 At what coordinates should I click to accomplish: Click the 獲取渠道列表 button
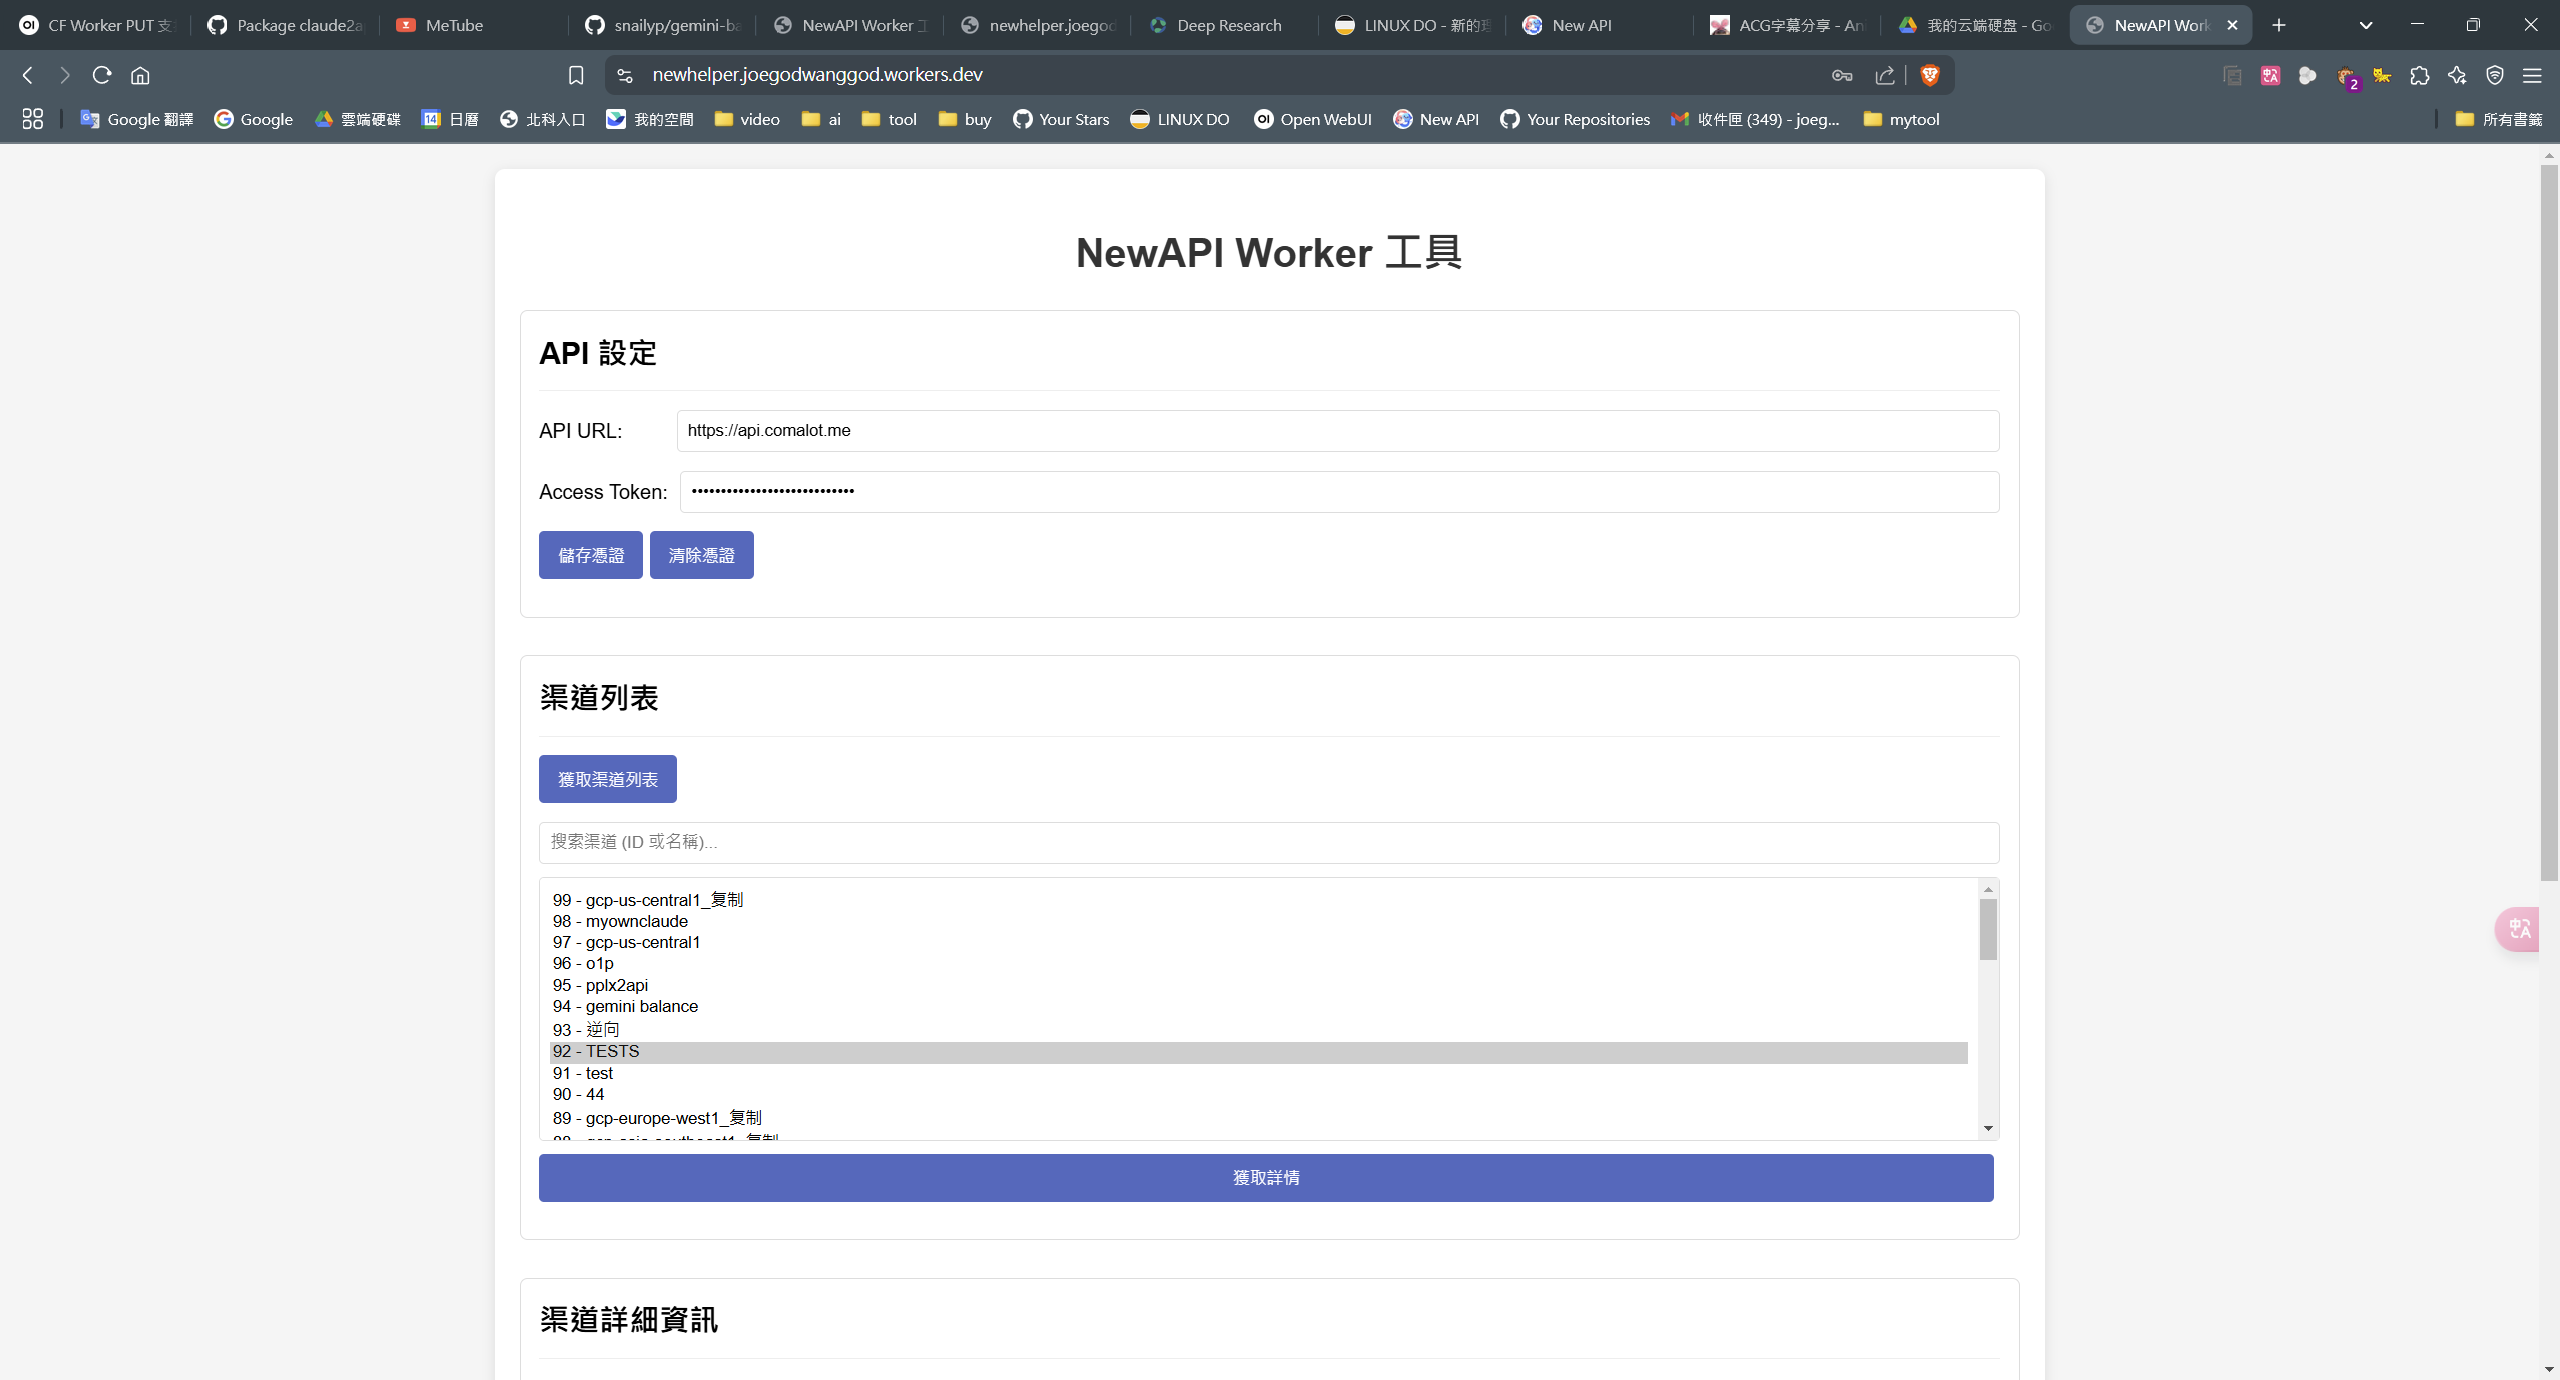click(x=608, y=779)
